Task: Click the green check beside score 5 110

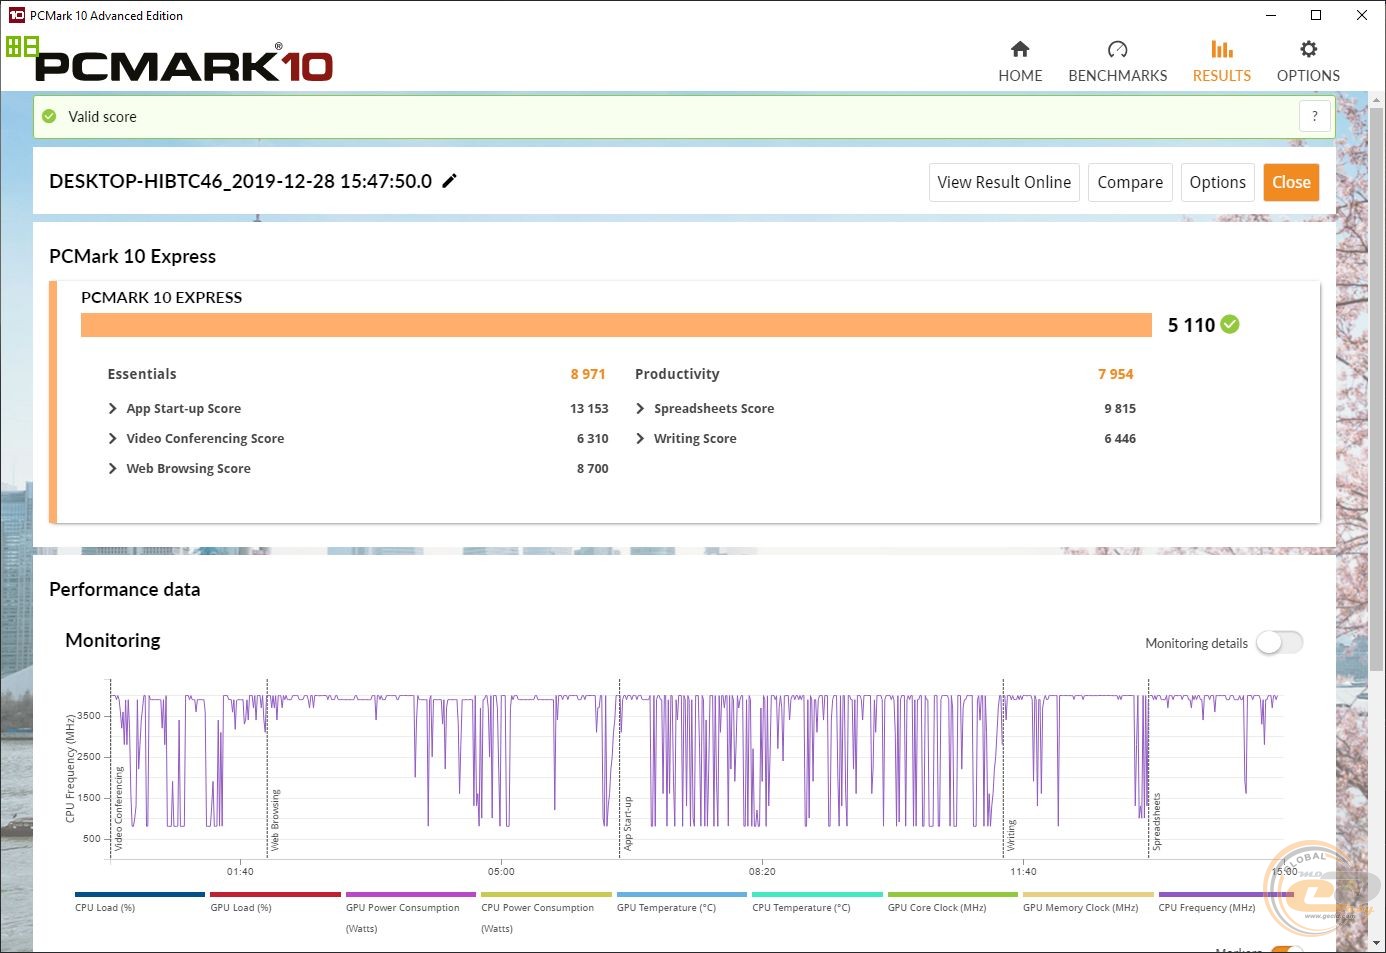Action: pyautogui.click(x=1230, y=324)
